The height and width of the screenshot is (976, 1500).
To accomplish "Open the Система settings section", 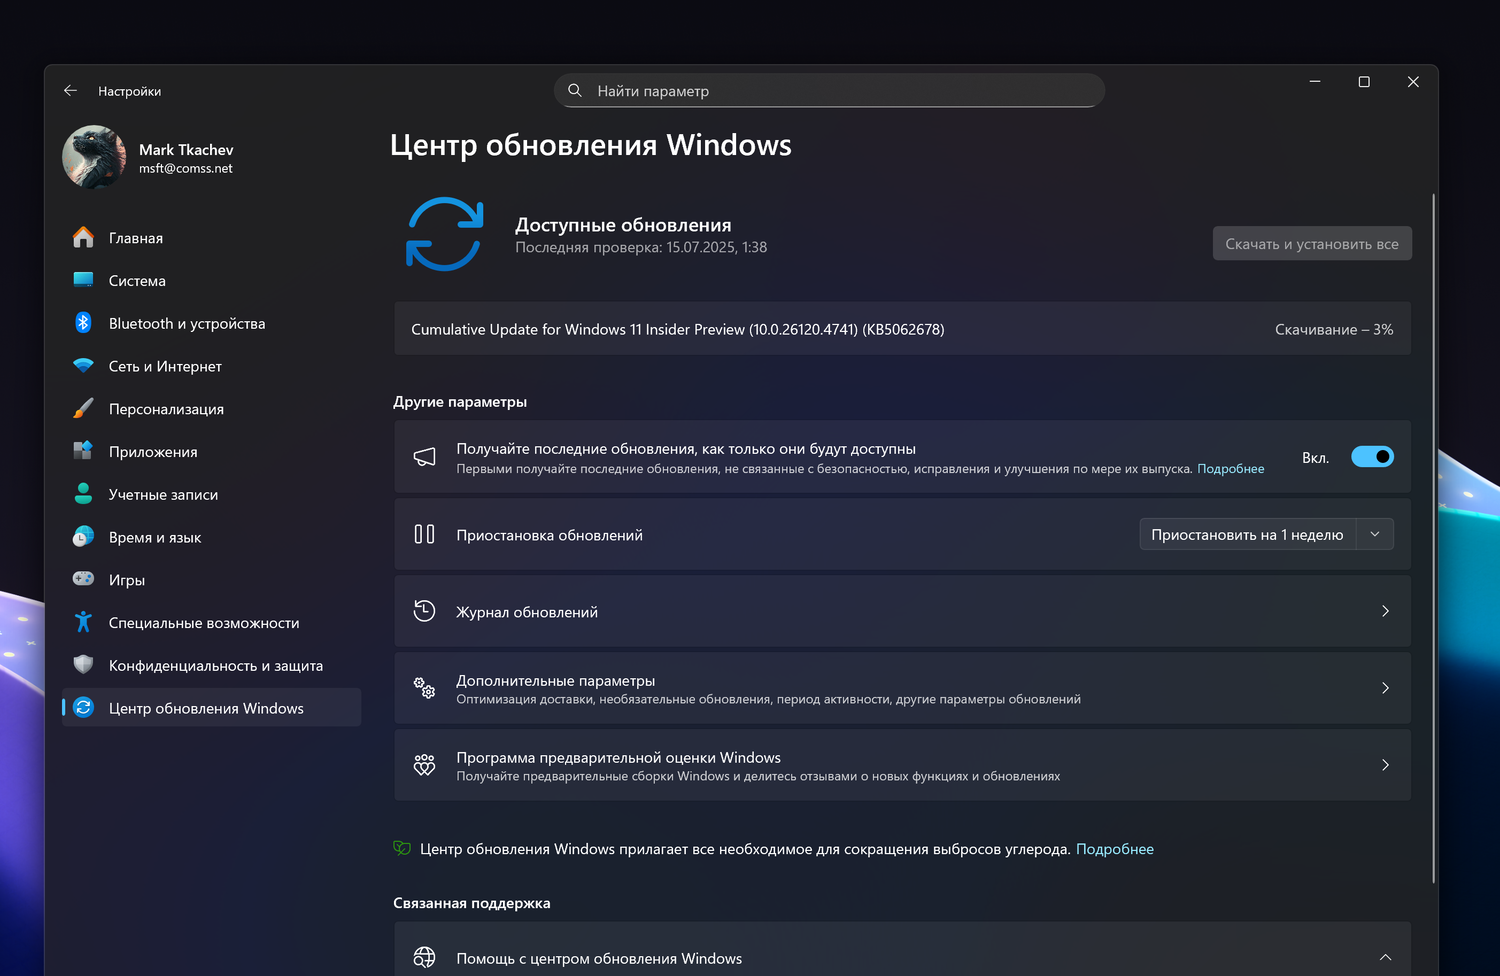I will [x=211, y=281].
